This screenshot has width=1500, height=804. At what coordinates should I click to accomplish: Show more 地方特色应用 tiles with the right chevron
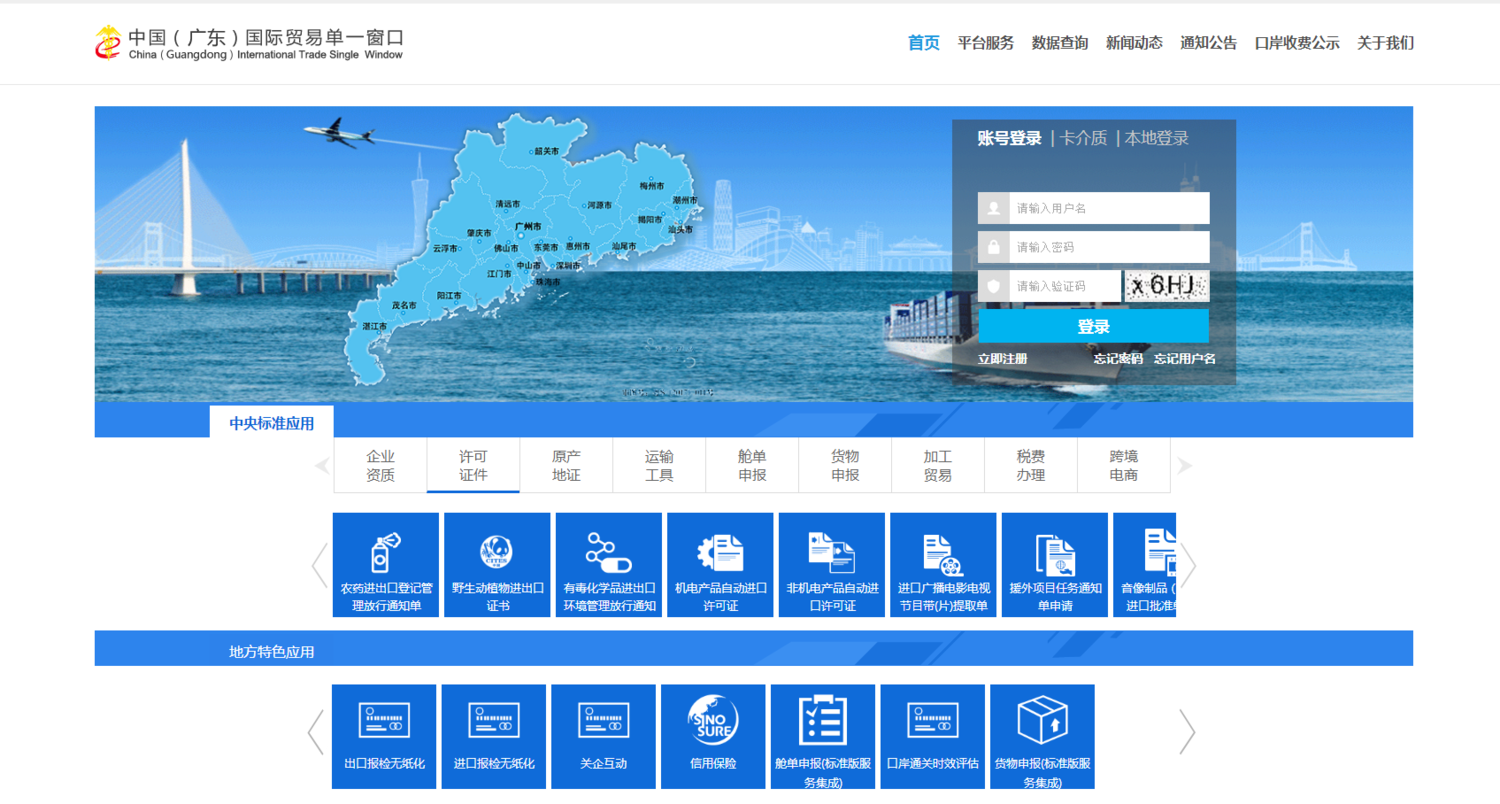click(1187, 732)
